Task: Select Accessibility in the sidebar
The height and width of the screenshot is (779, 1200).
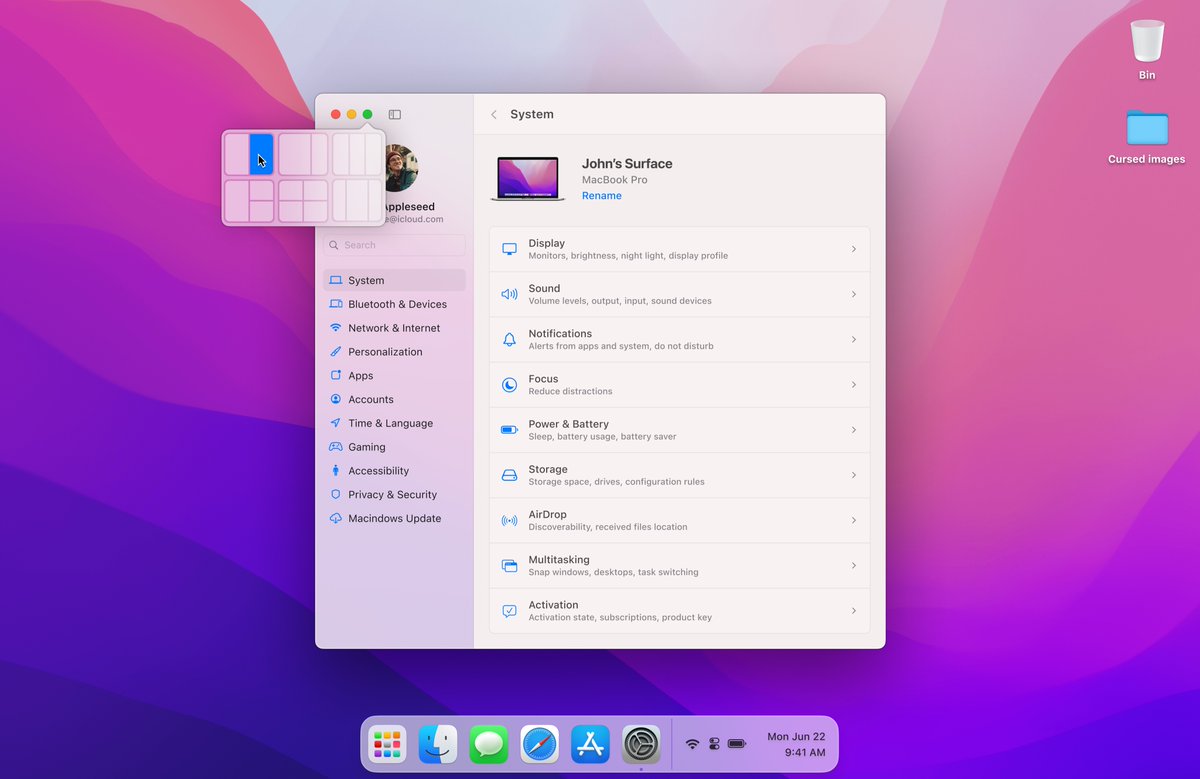Action: [394, 471]
